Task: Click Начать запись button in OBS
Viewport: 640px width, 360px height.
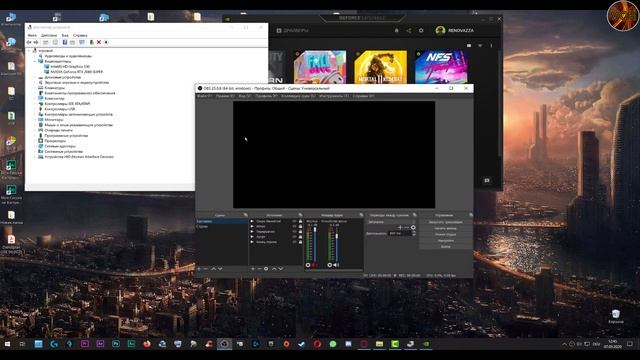Action: 445,228
